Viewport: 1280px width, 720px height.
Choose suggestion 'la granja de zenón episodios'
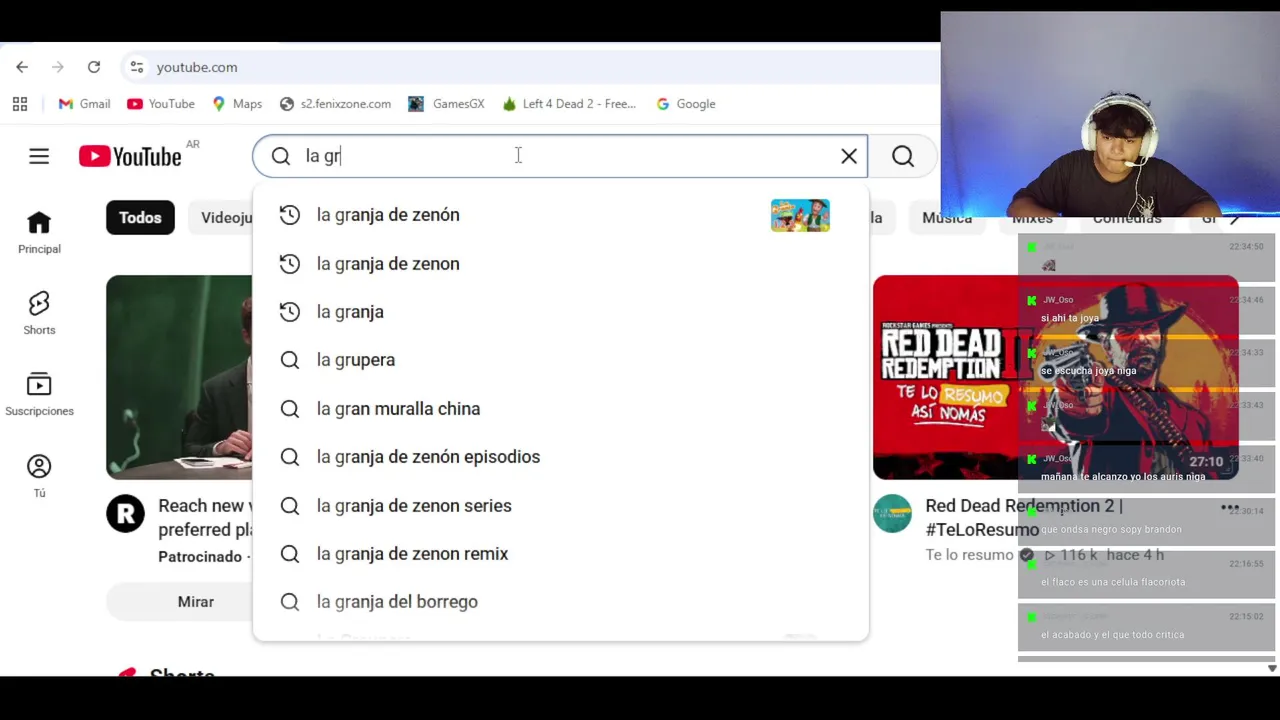560,457
